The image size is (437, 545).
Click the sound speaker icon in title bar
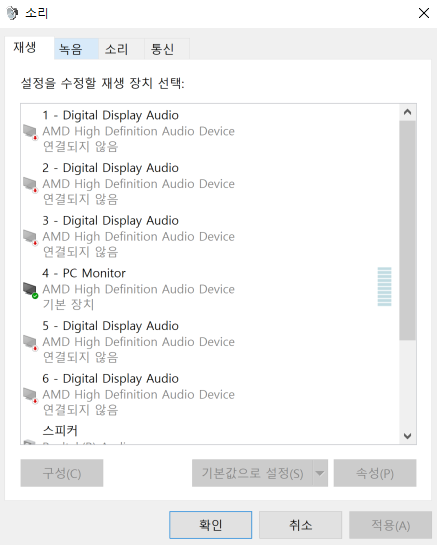click(12, 13)
